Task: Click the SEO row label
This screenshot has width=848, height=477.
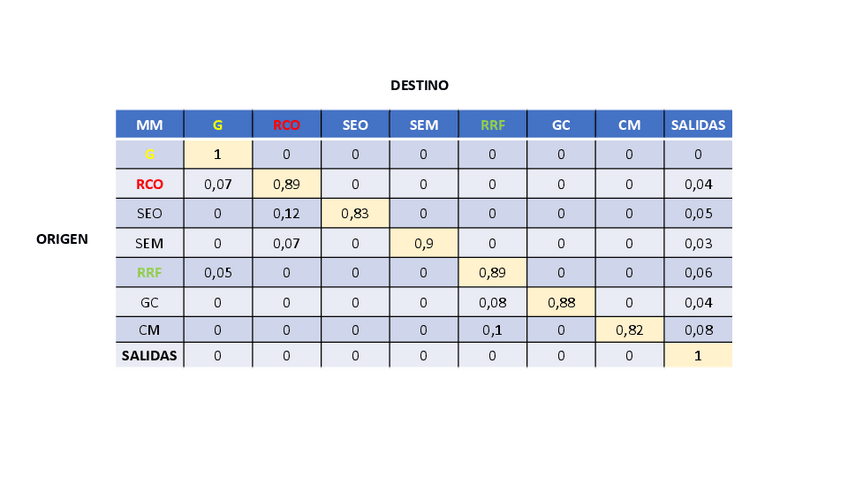Action: point(149,213)
